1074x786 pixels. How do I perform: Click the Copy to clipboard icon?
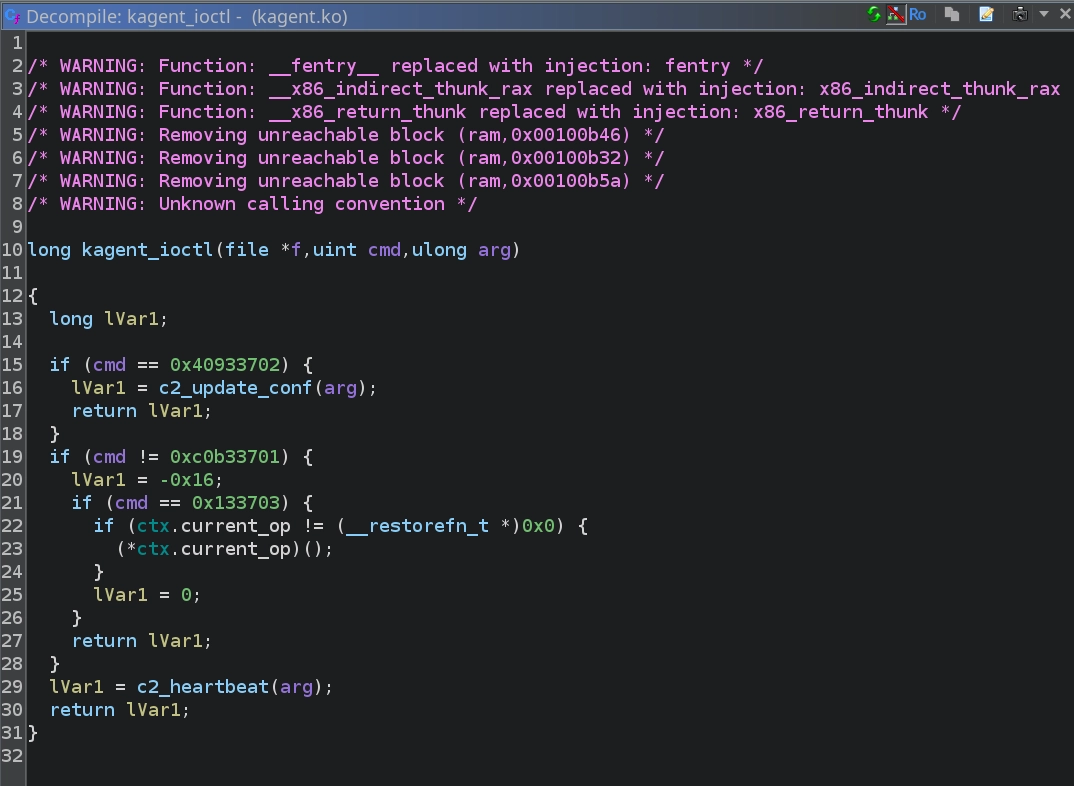tap(953, 14)
